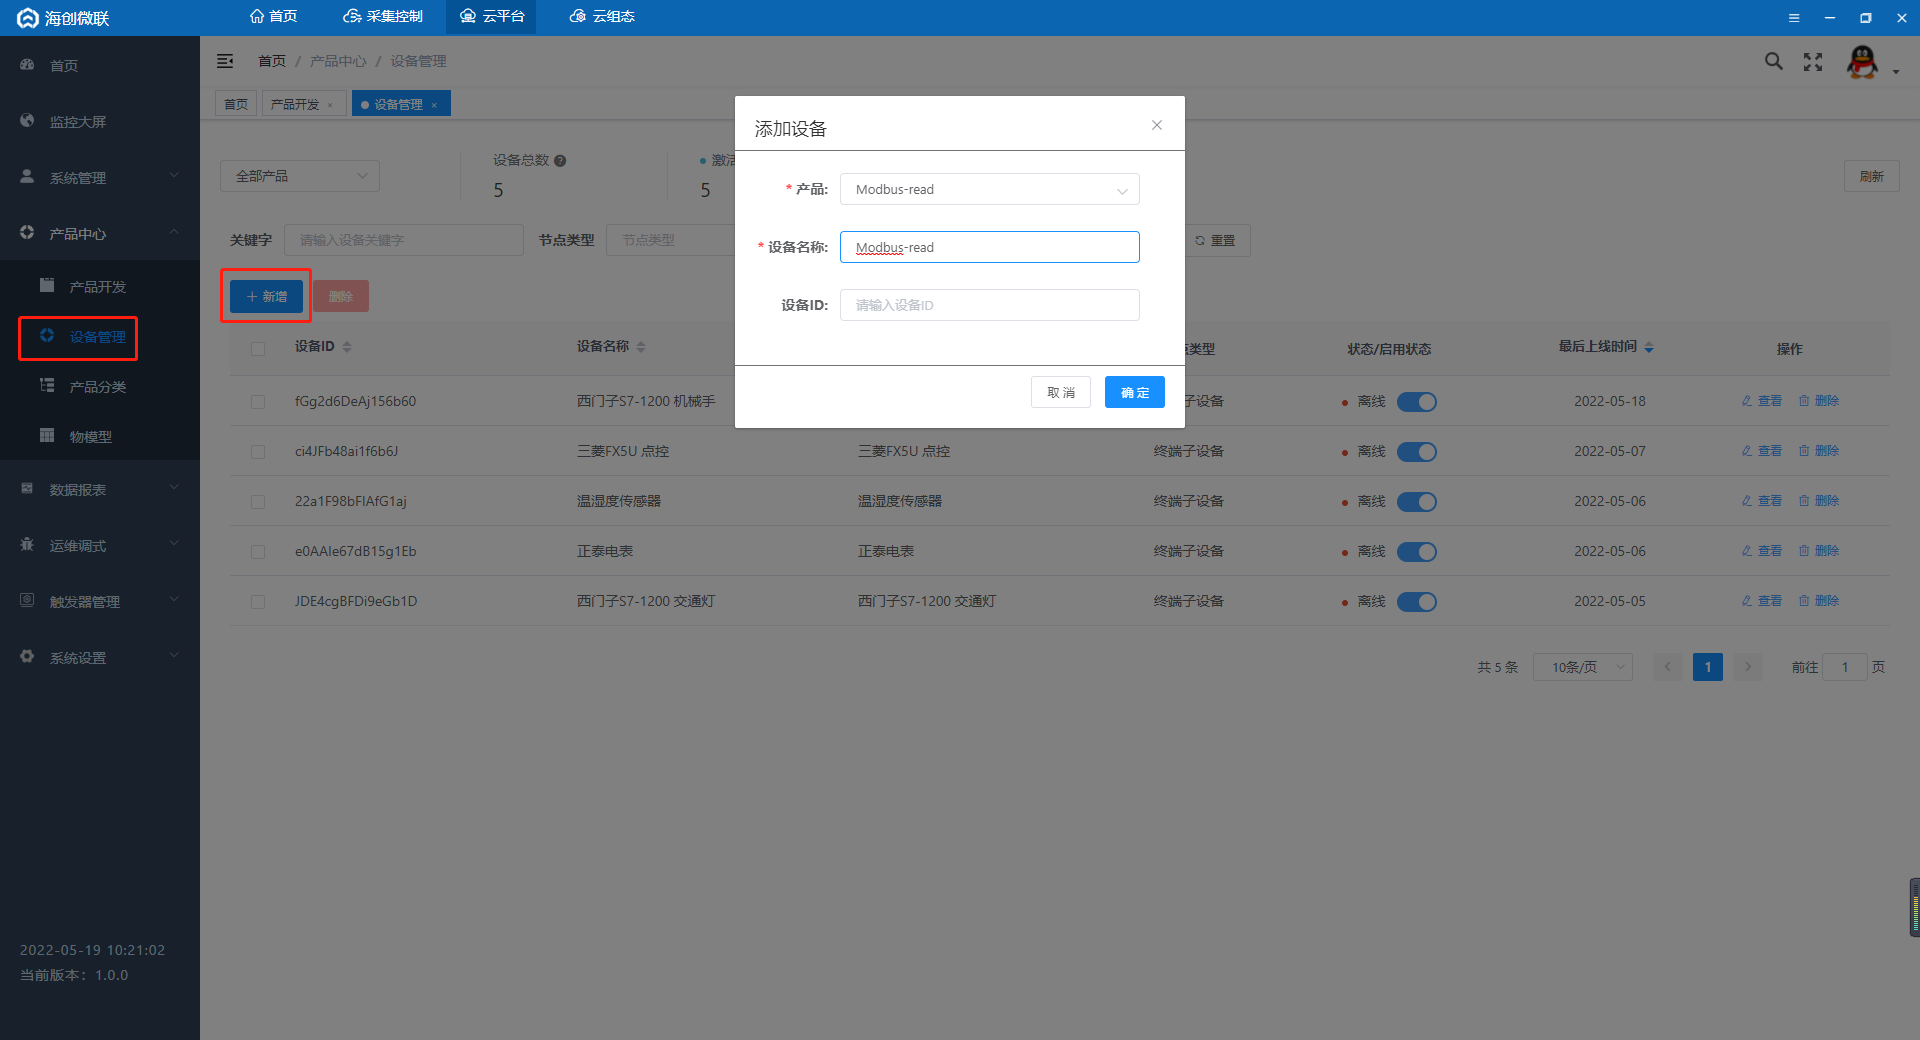Close the 添加设备 dialog with X

pos(1157,125)
